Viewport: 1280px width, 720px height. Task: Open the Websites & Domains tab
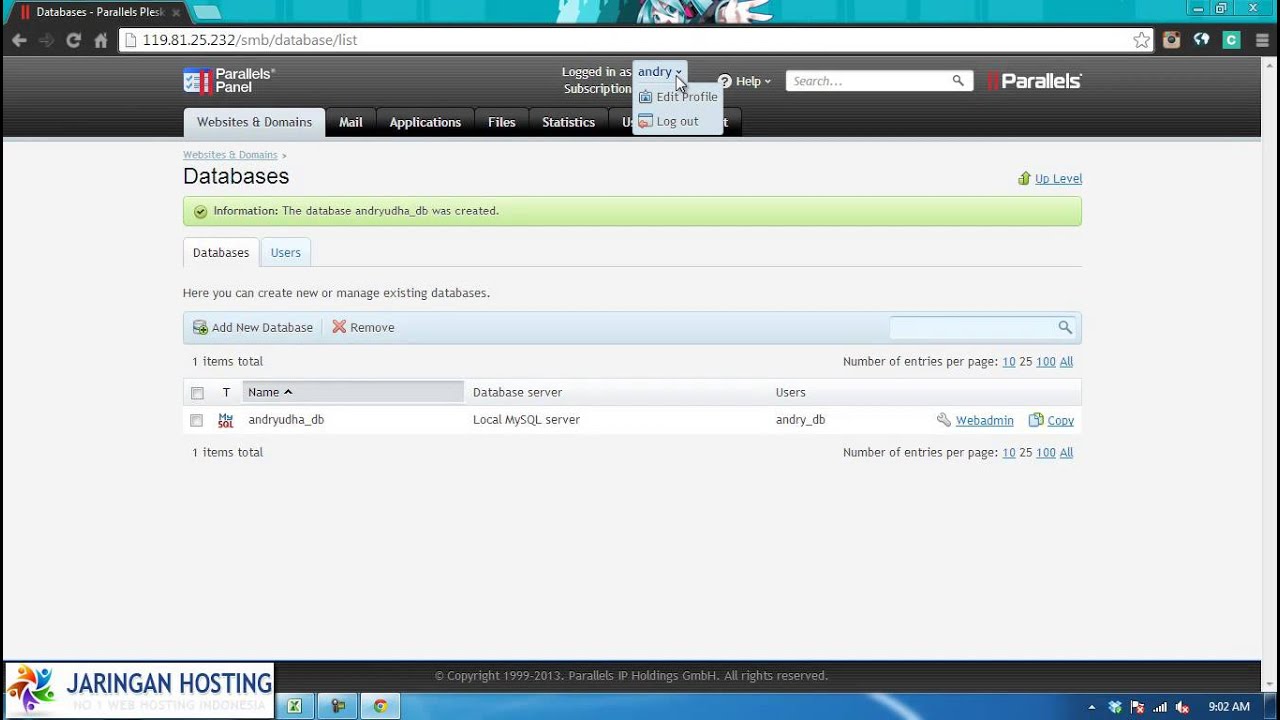click(x=254, y=122)
